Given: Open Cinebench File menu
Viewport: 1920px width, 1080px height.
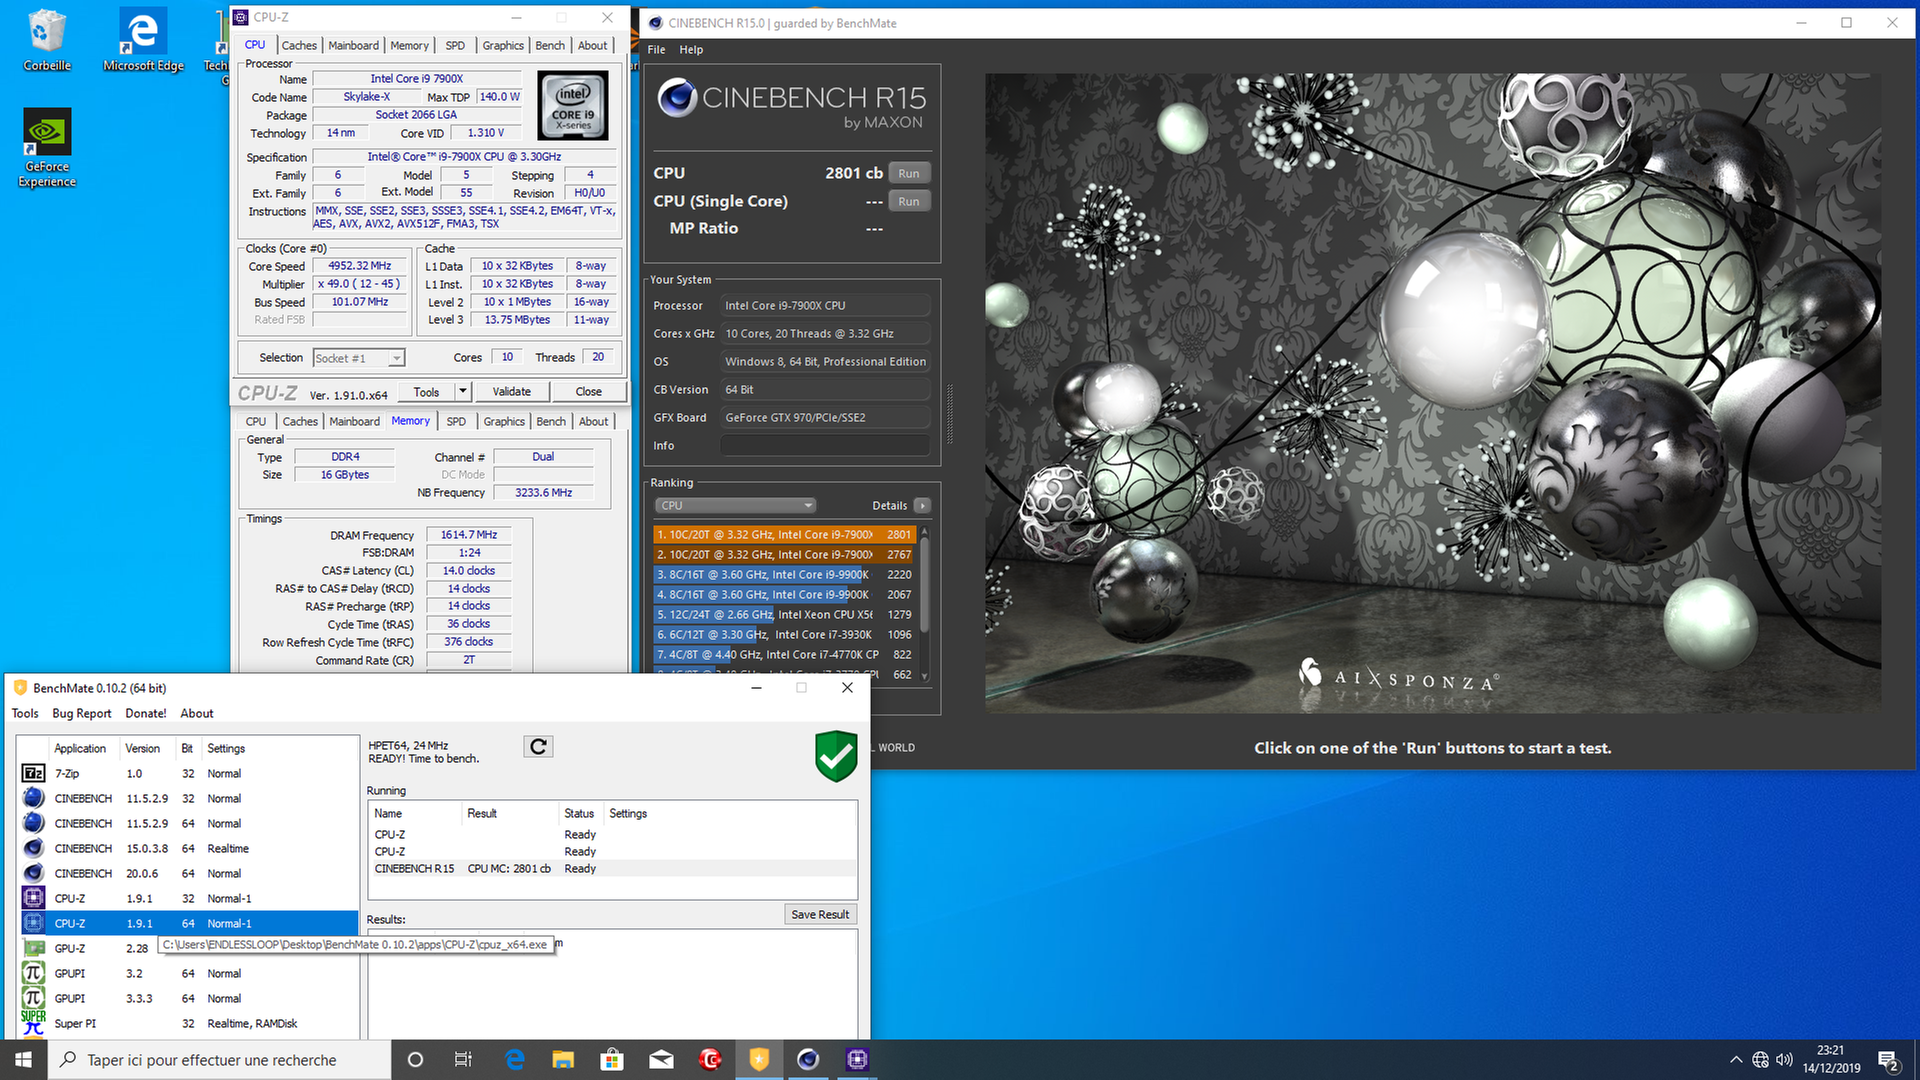Looking at the screenshot, I should (x=656, y=50).
